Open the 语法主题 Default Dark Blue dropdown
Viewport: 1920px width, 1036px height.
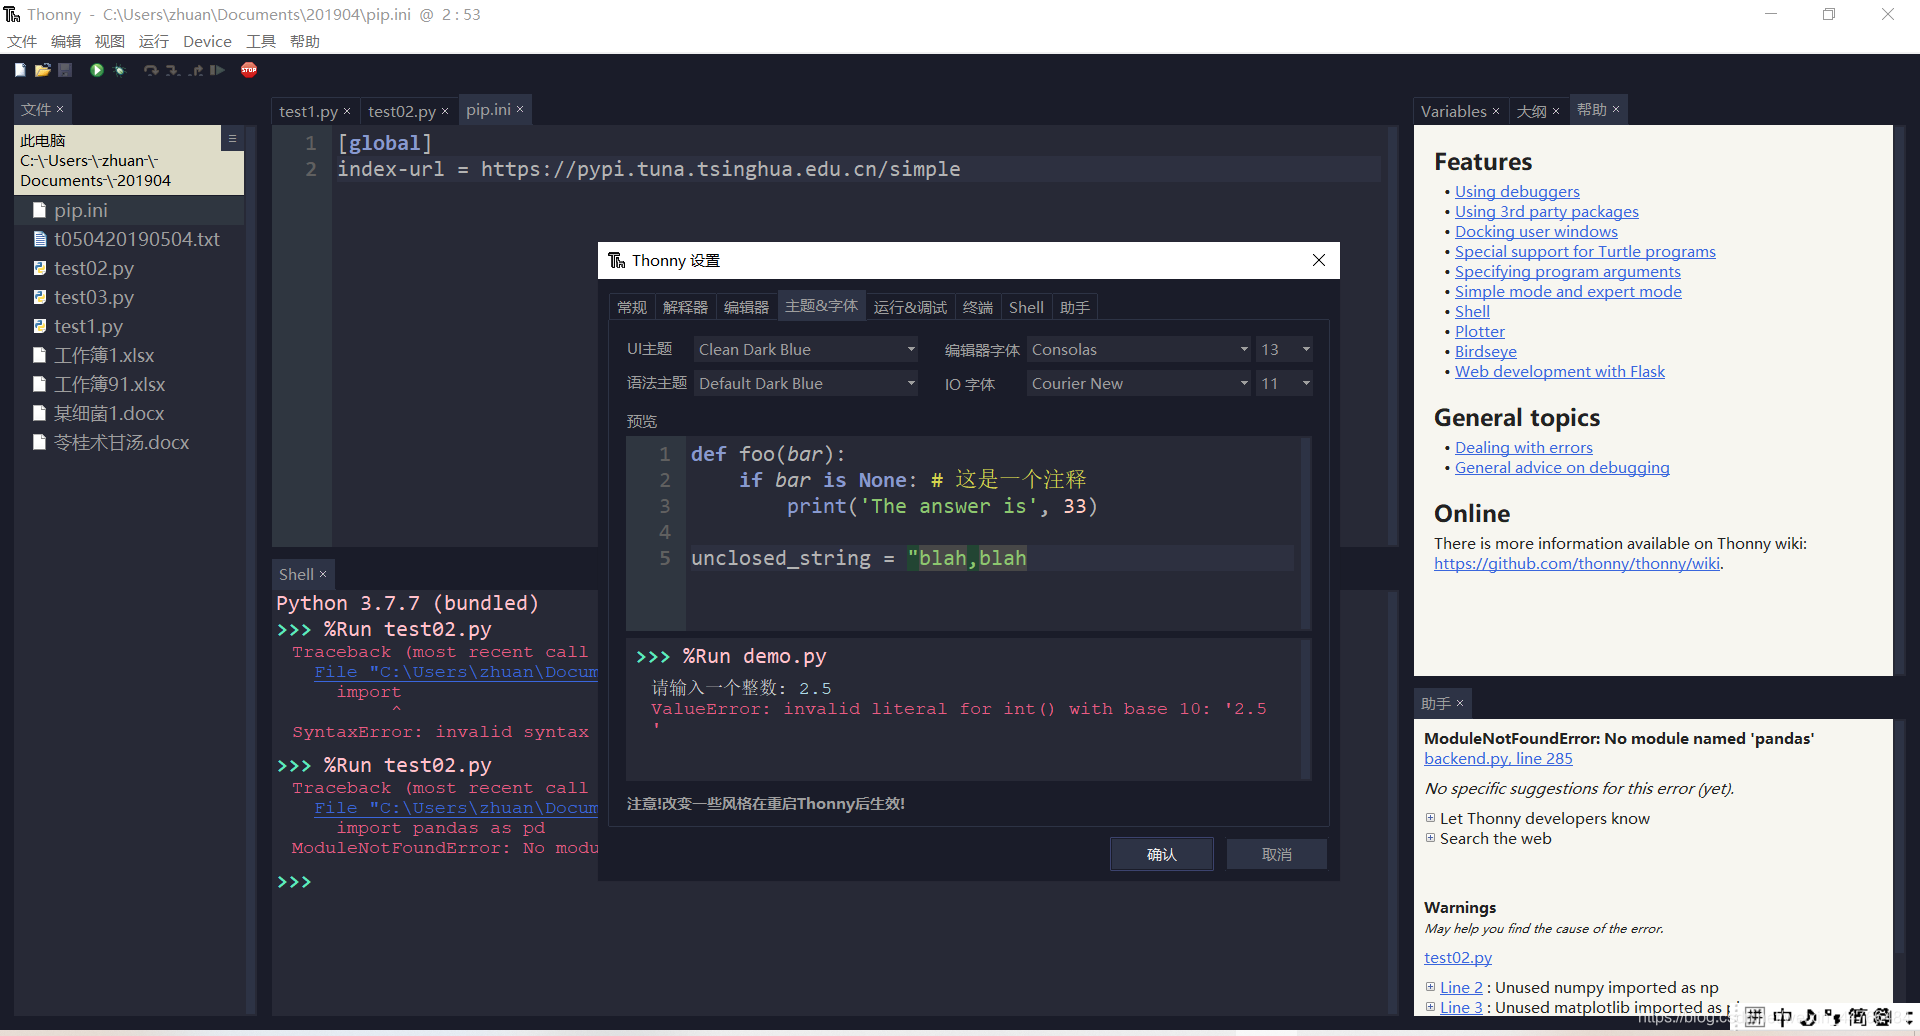(805, 383)
